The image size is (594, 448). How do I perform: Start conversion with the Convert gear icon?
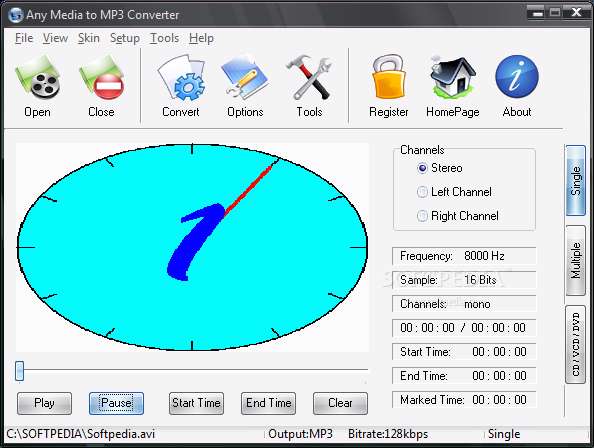coord(181,77)
